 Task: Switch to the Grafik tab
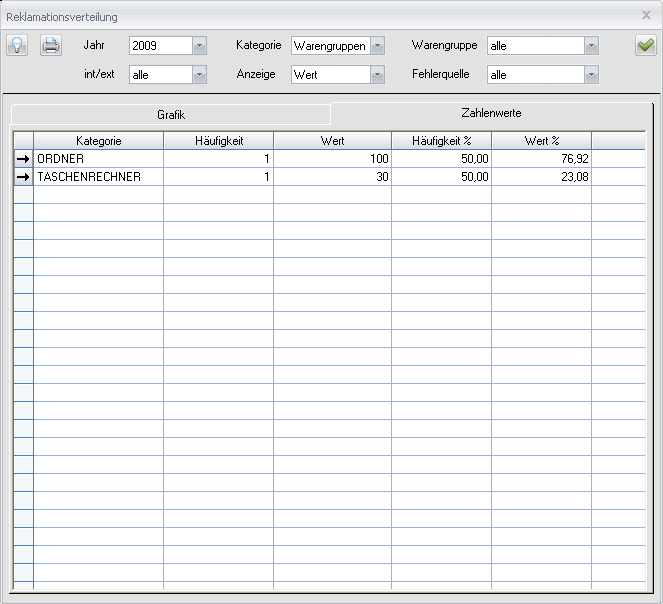tap(171, 115)
